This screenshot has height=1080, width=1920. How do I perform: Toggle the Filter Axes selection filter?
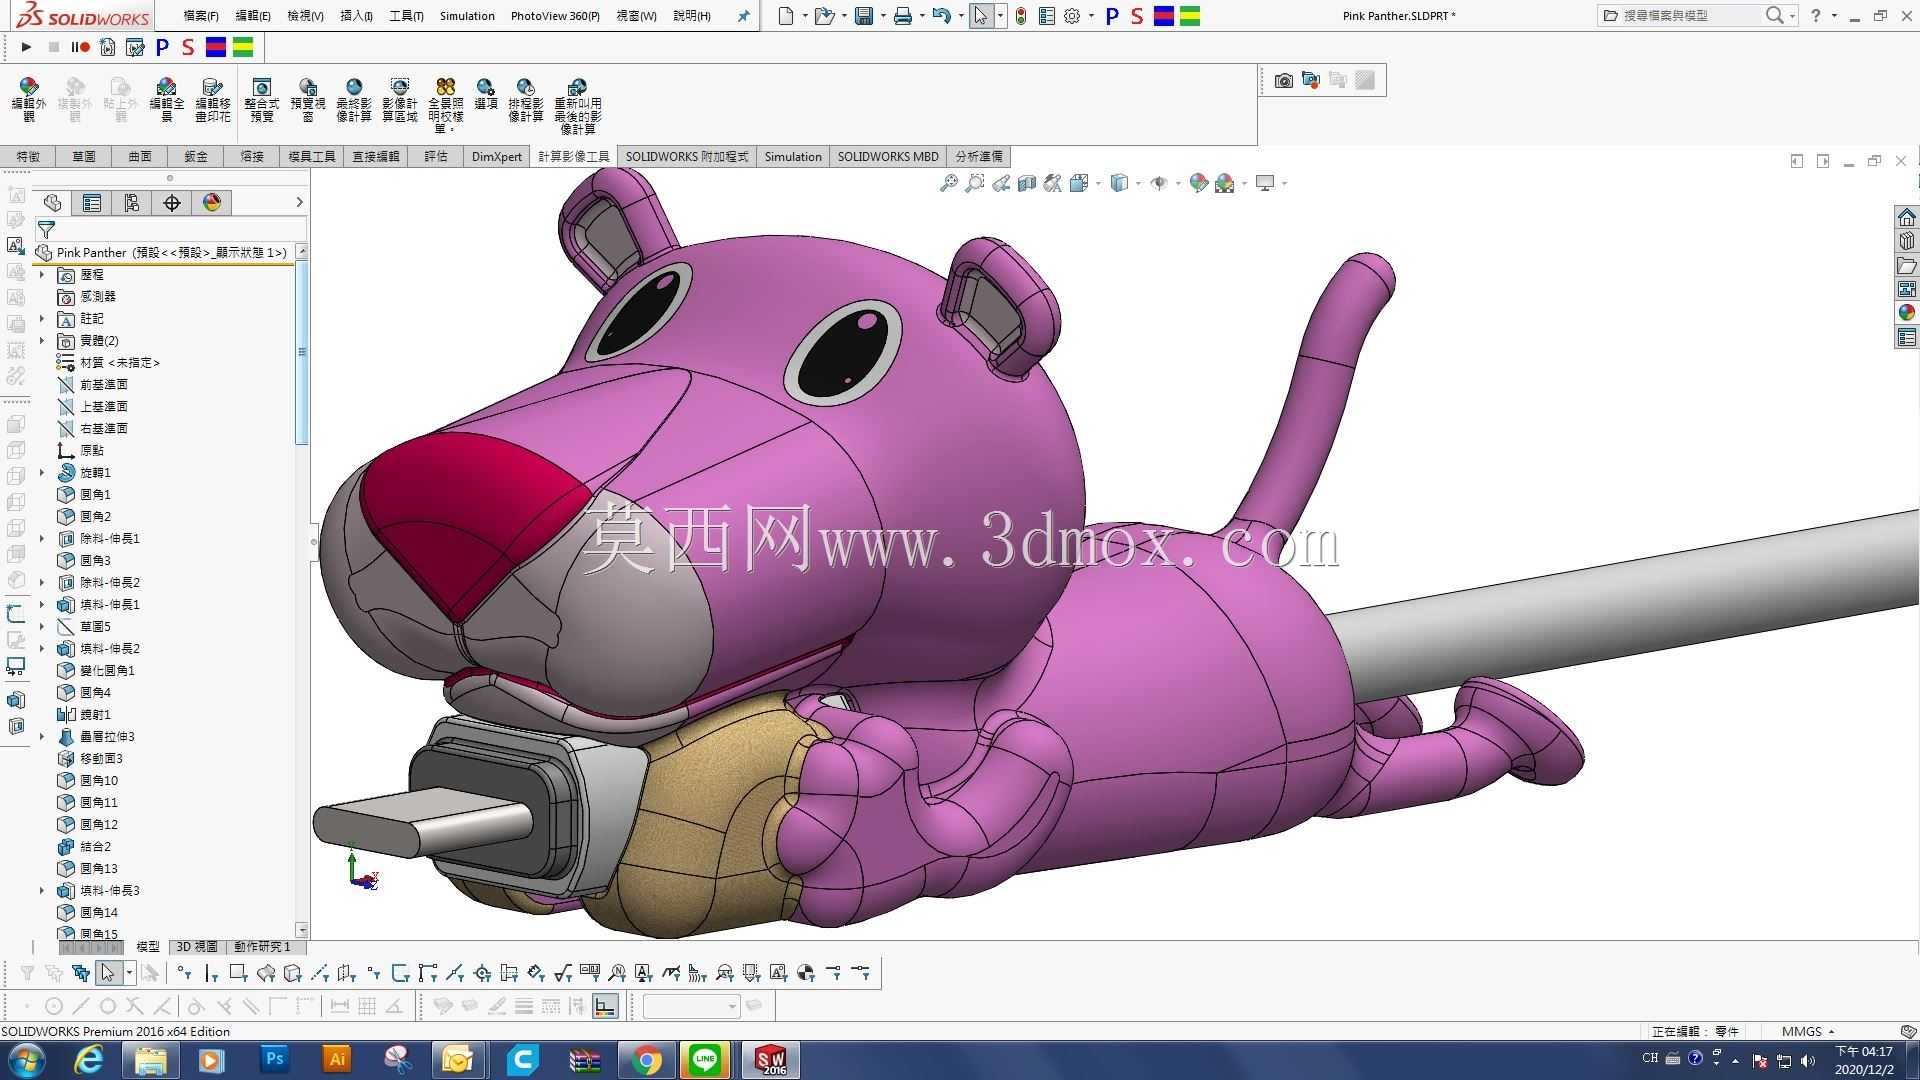pyautogui.click(x=320, y=973)
